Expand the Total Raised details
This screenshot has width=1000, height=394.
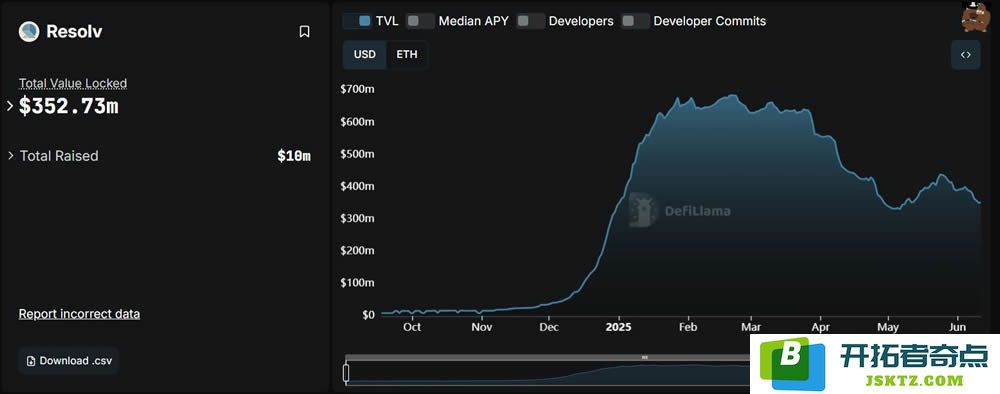[10, 156]
